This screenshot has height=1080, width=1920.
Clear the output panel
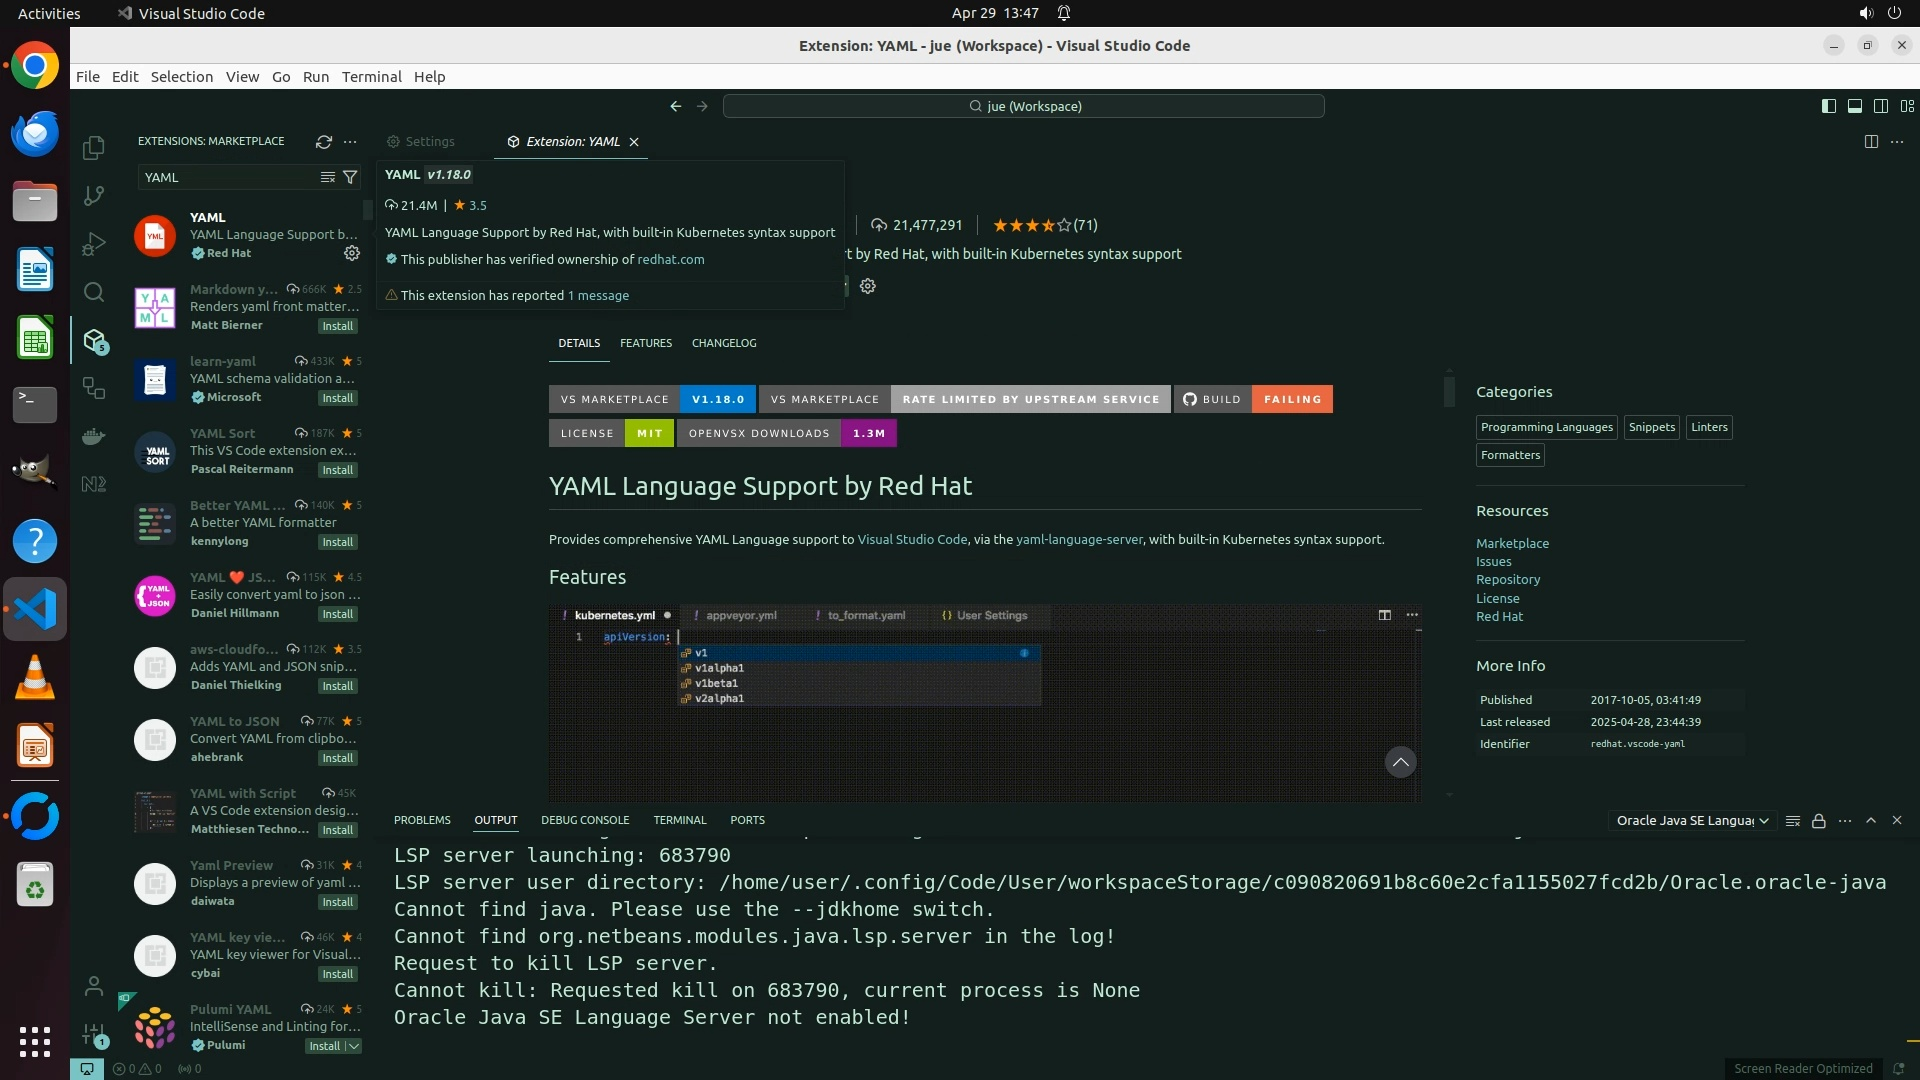(1792, 821)
